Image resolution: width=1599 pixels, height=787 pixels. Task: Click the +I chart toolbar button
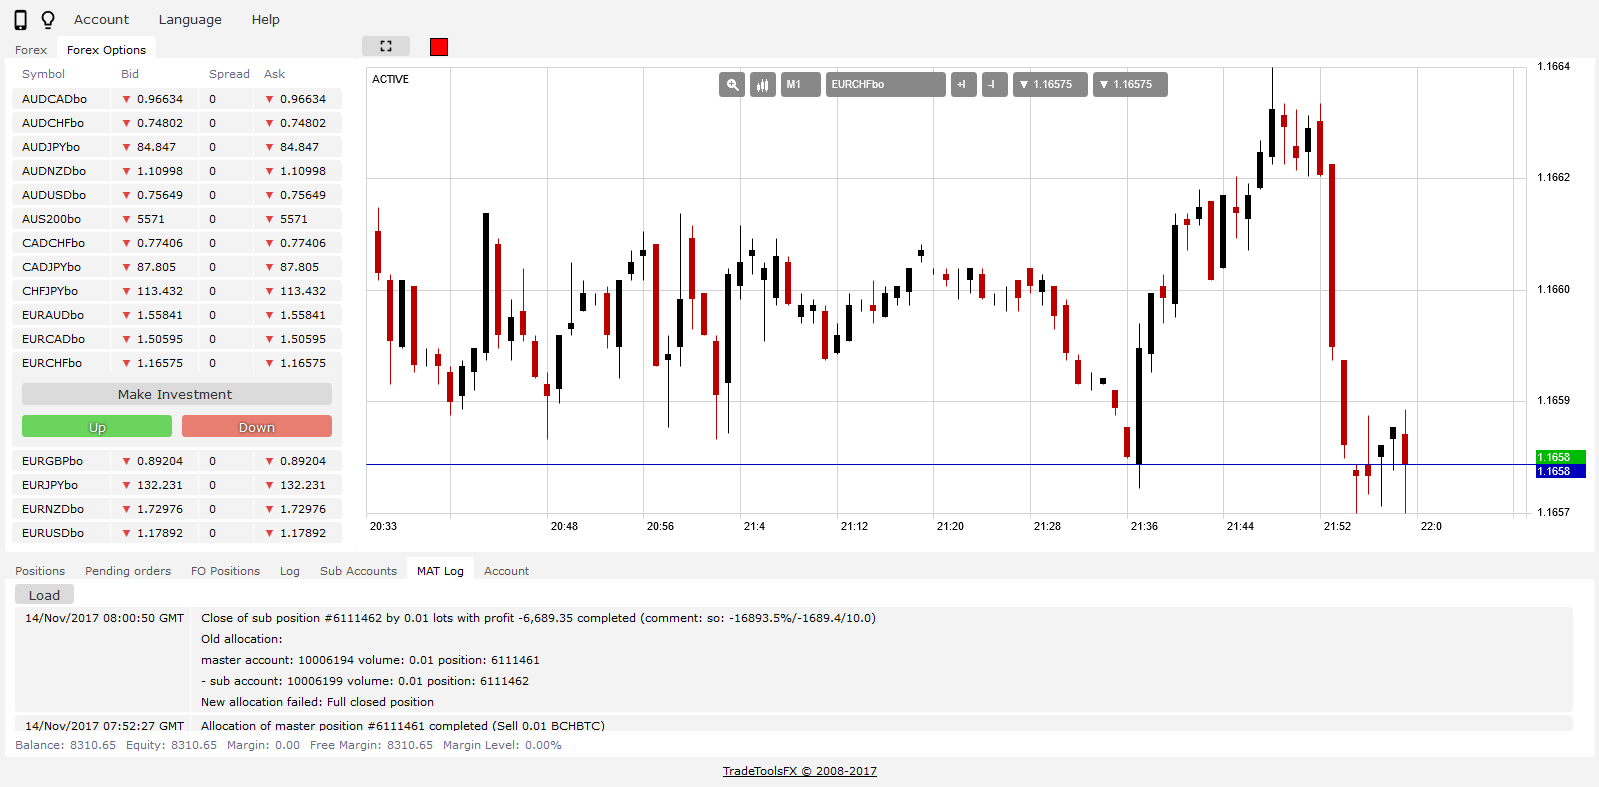click(963, 85)
